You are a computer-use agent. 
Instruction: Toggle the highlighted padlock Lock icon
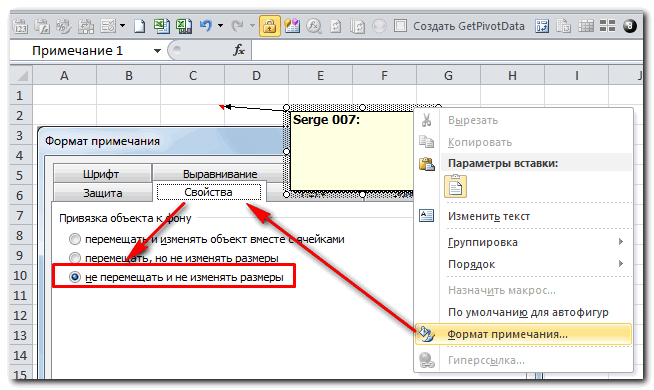pyautogui.click(x=269, y=26)
